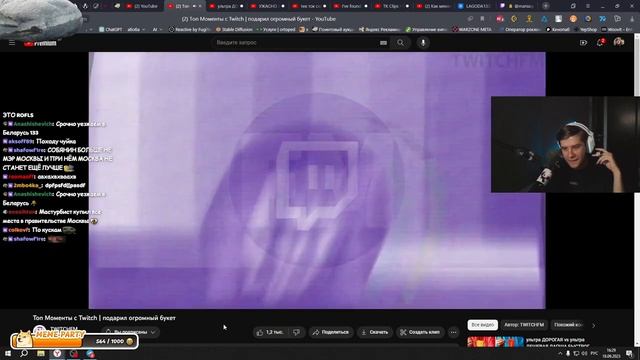
Task: Open the YouTube notifications bell
Action: 600,42
